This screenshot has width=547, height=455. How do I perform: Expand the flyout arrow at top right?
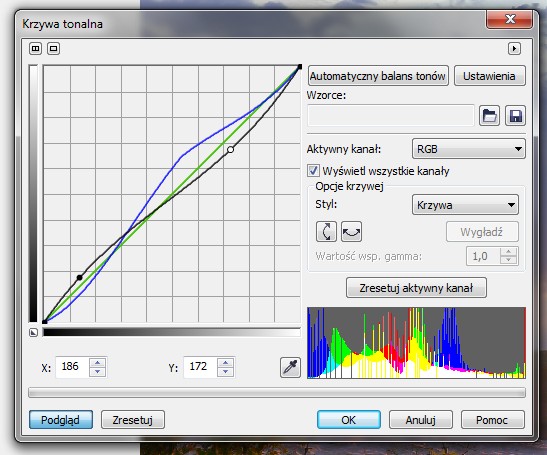[x=514, y=49]
